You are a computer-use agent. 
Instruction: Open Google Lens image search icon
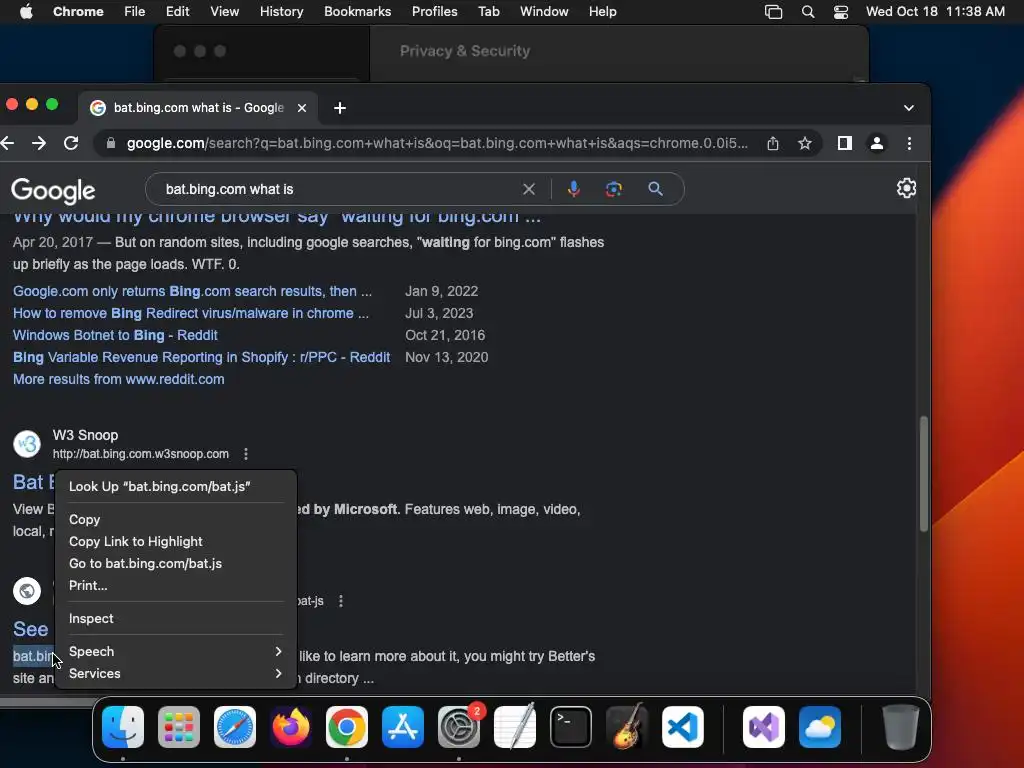614,189
